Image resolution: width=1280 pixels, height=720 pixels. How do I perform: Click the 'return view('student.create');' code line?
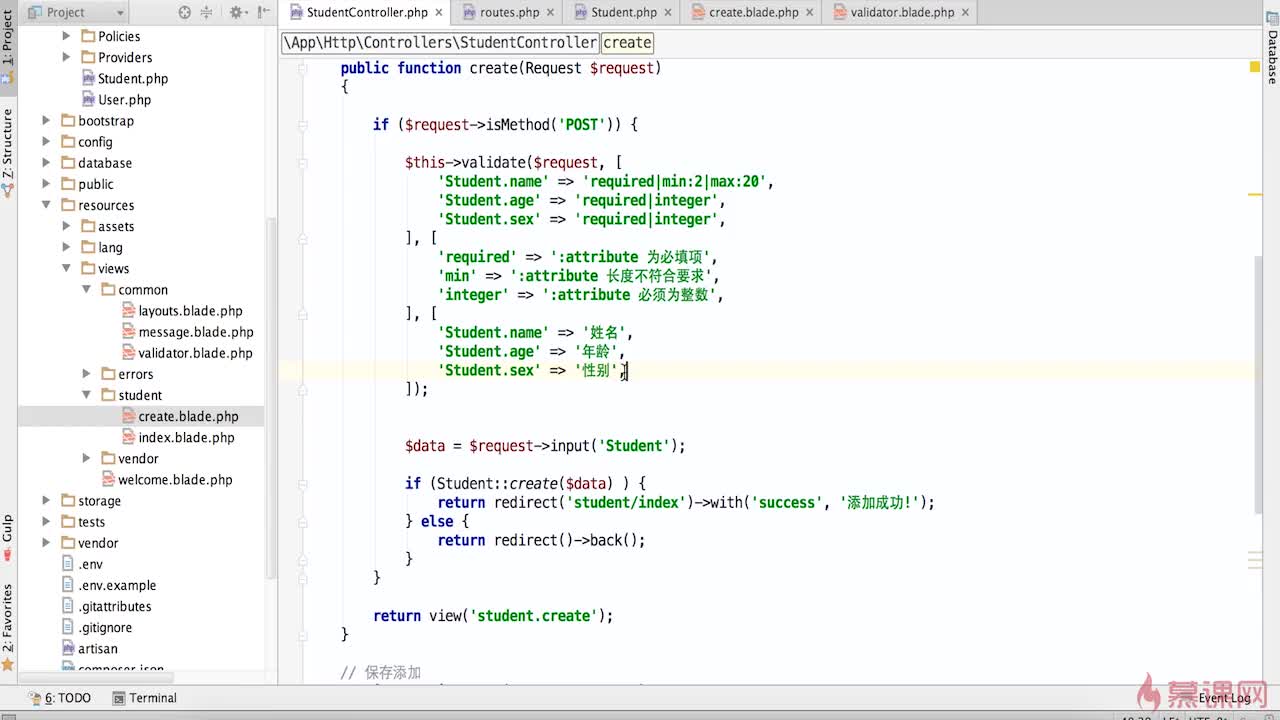tap(493, 616)
